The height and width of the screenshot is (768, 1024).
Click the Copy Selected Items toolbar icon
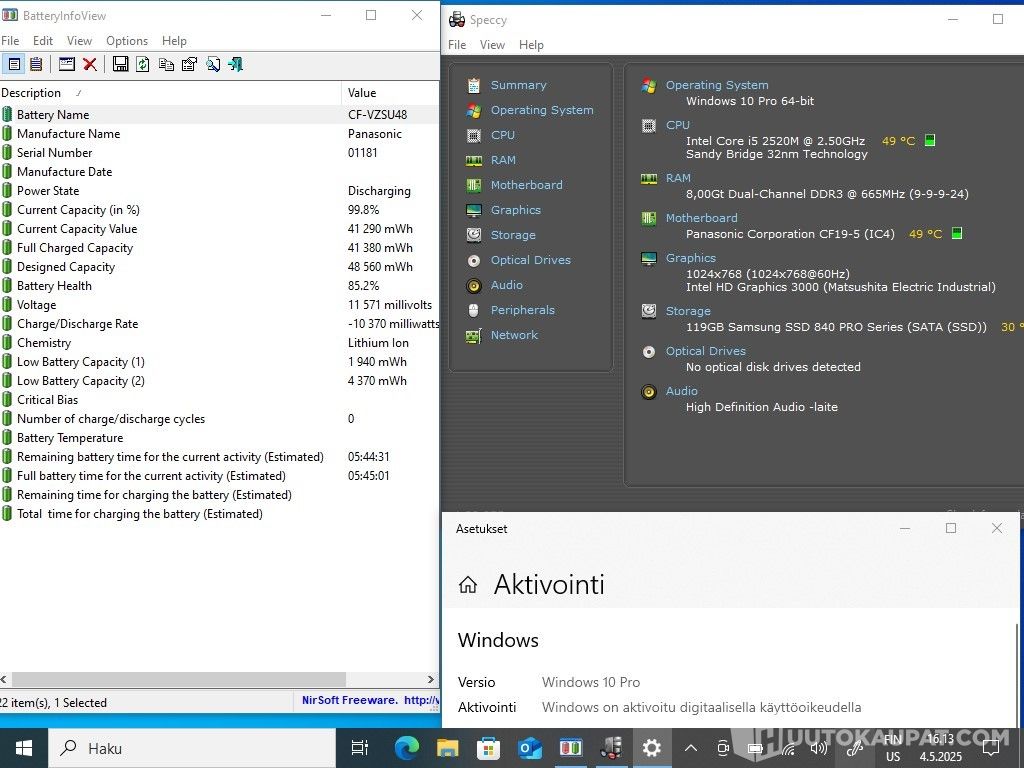point(167,64)
